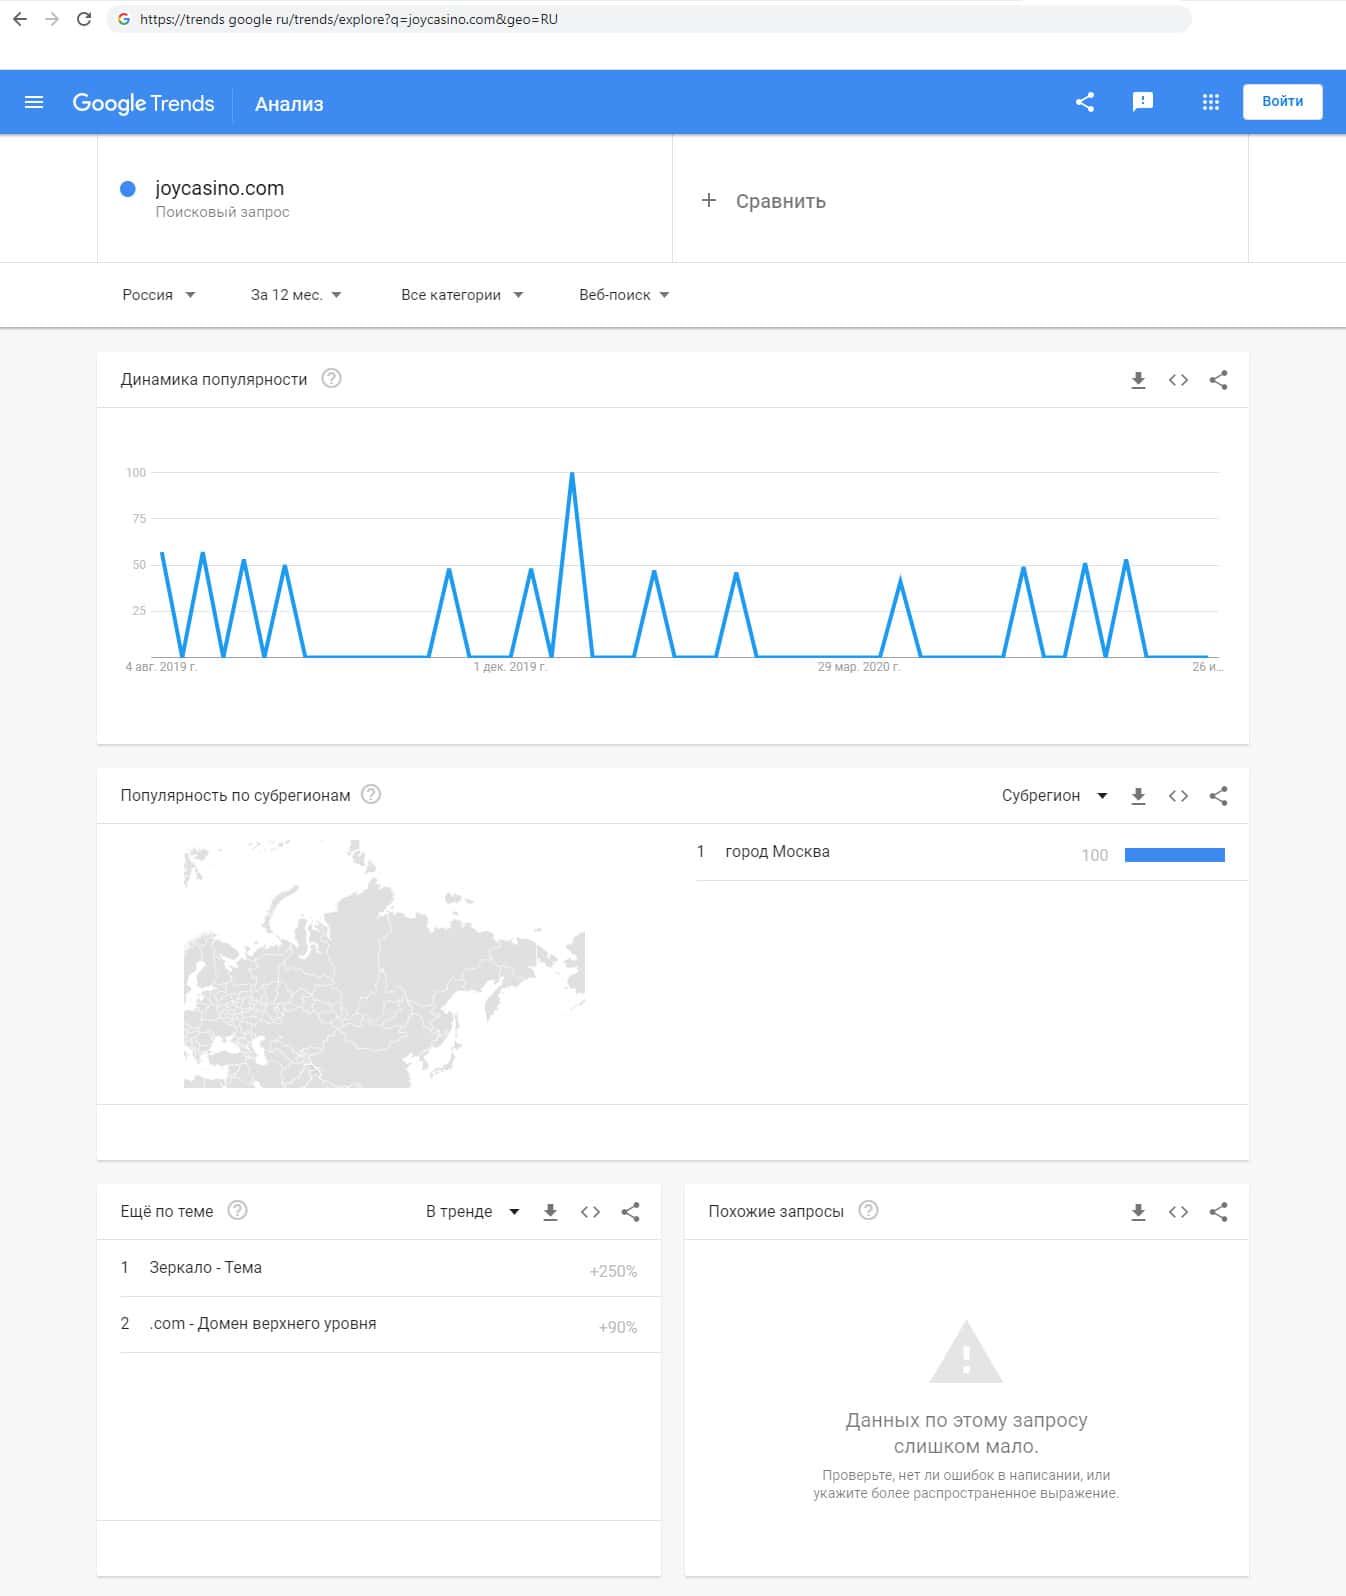Open the За 12 мес. period dropdown
This screenshot has width=1346, height=1596.
click(295, 295)
